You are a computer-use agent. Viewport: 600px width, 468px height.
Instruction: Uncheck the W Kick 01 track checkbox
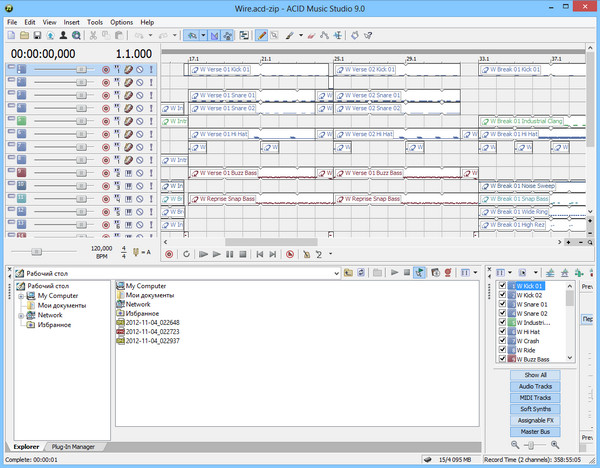502,286
